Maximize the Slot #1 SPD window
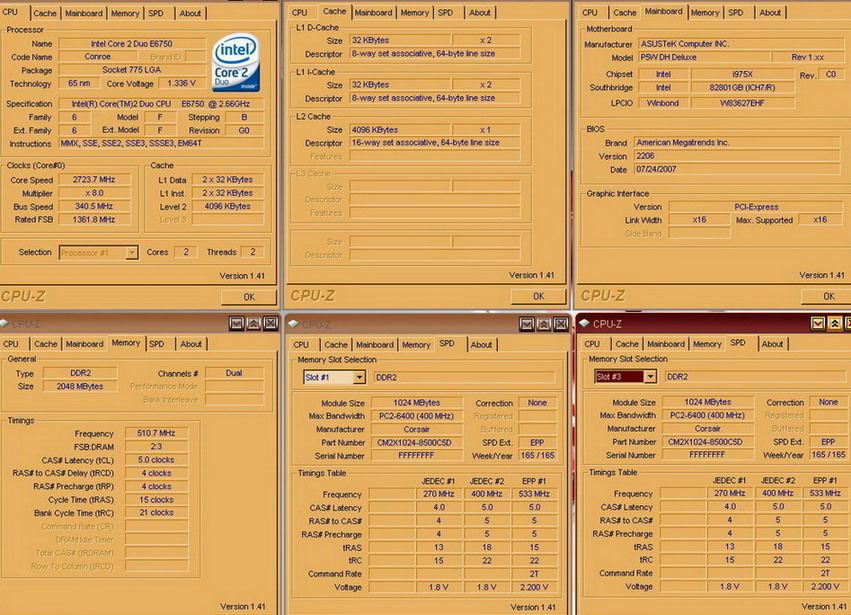Screen dimensions: 851x615 click(x=544, y=325)
